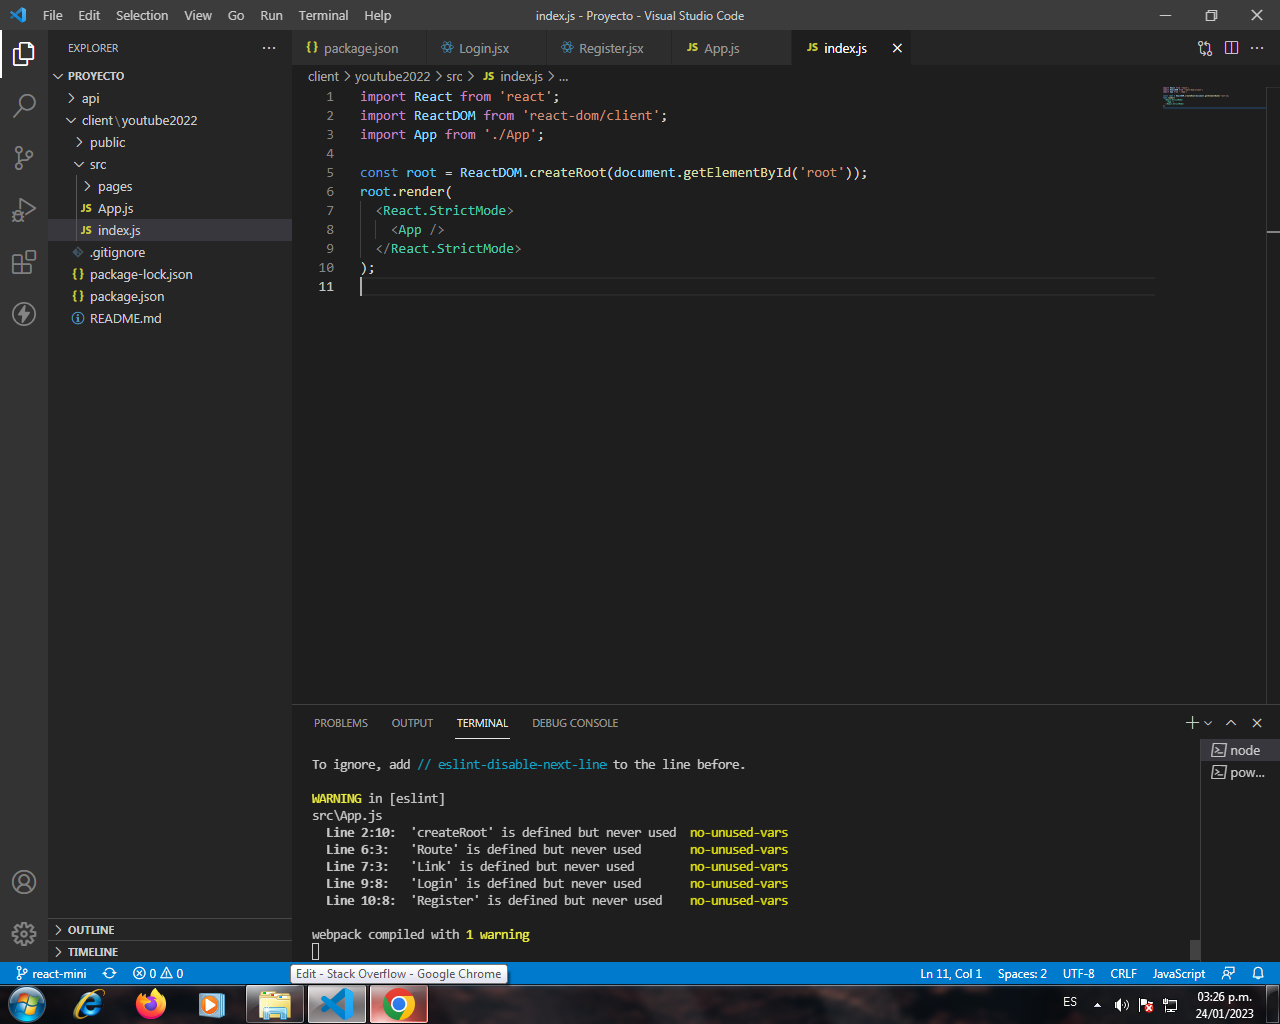Click the compare changes editor icon

[1205, 48]
